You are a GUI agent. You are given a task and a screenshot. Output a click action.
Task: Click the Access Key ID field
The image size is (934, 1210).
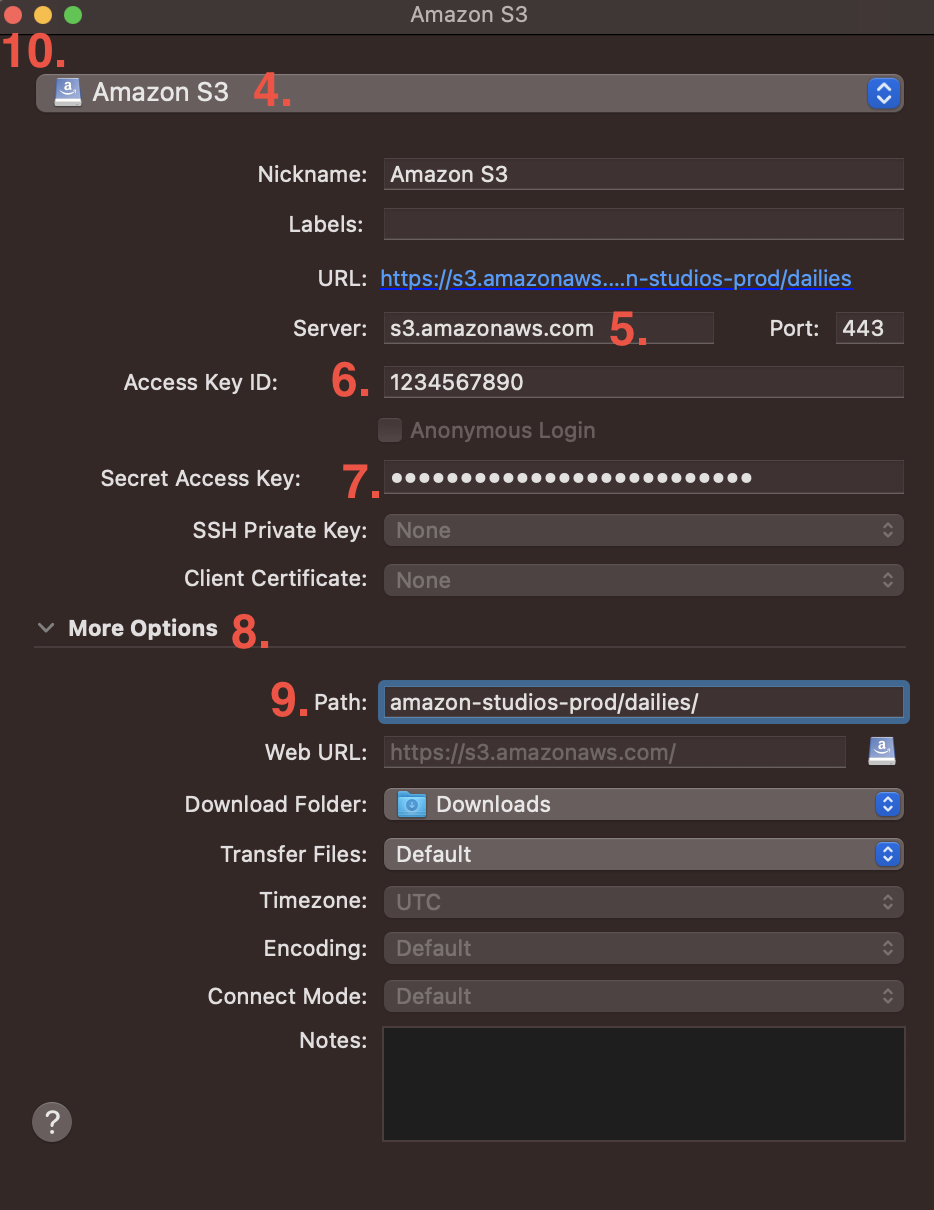click(644, 382)
